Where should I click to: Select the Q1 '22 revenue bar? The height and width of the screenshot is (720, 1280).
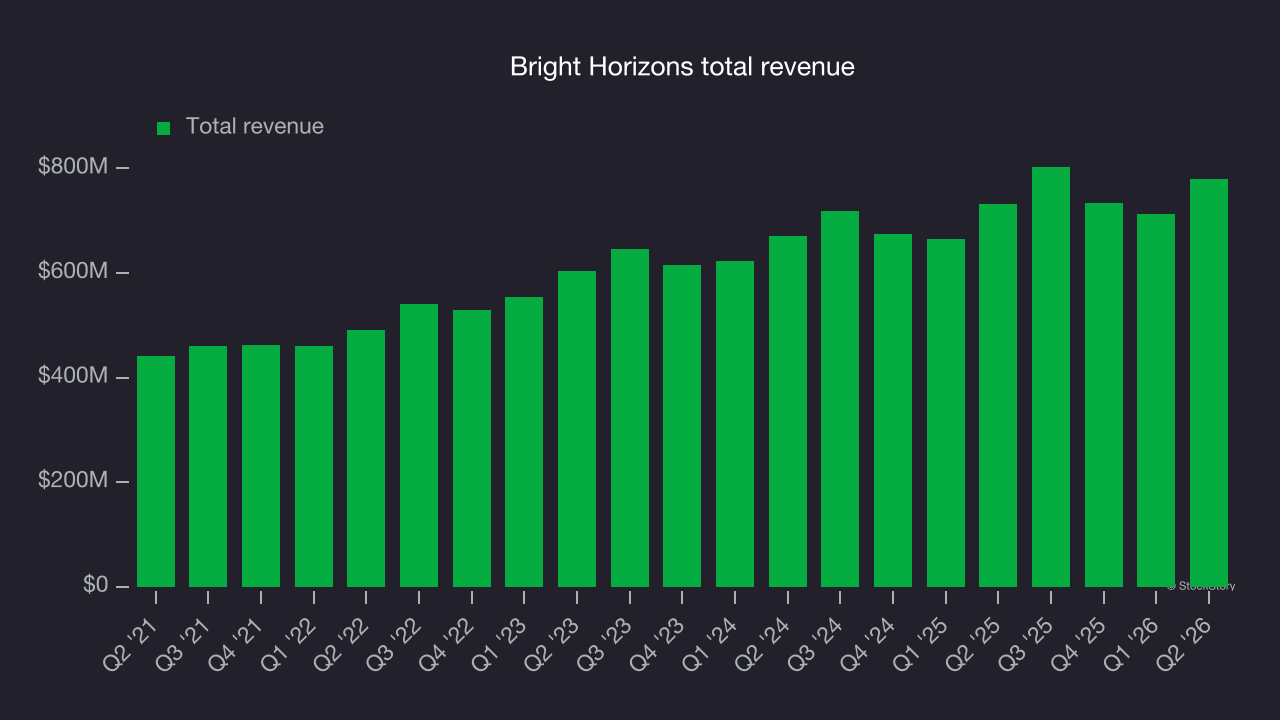tap(314, 466)
